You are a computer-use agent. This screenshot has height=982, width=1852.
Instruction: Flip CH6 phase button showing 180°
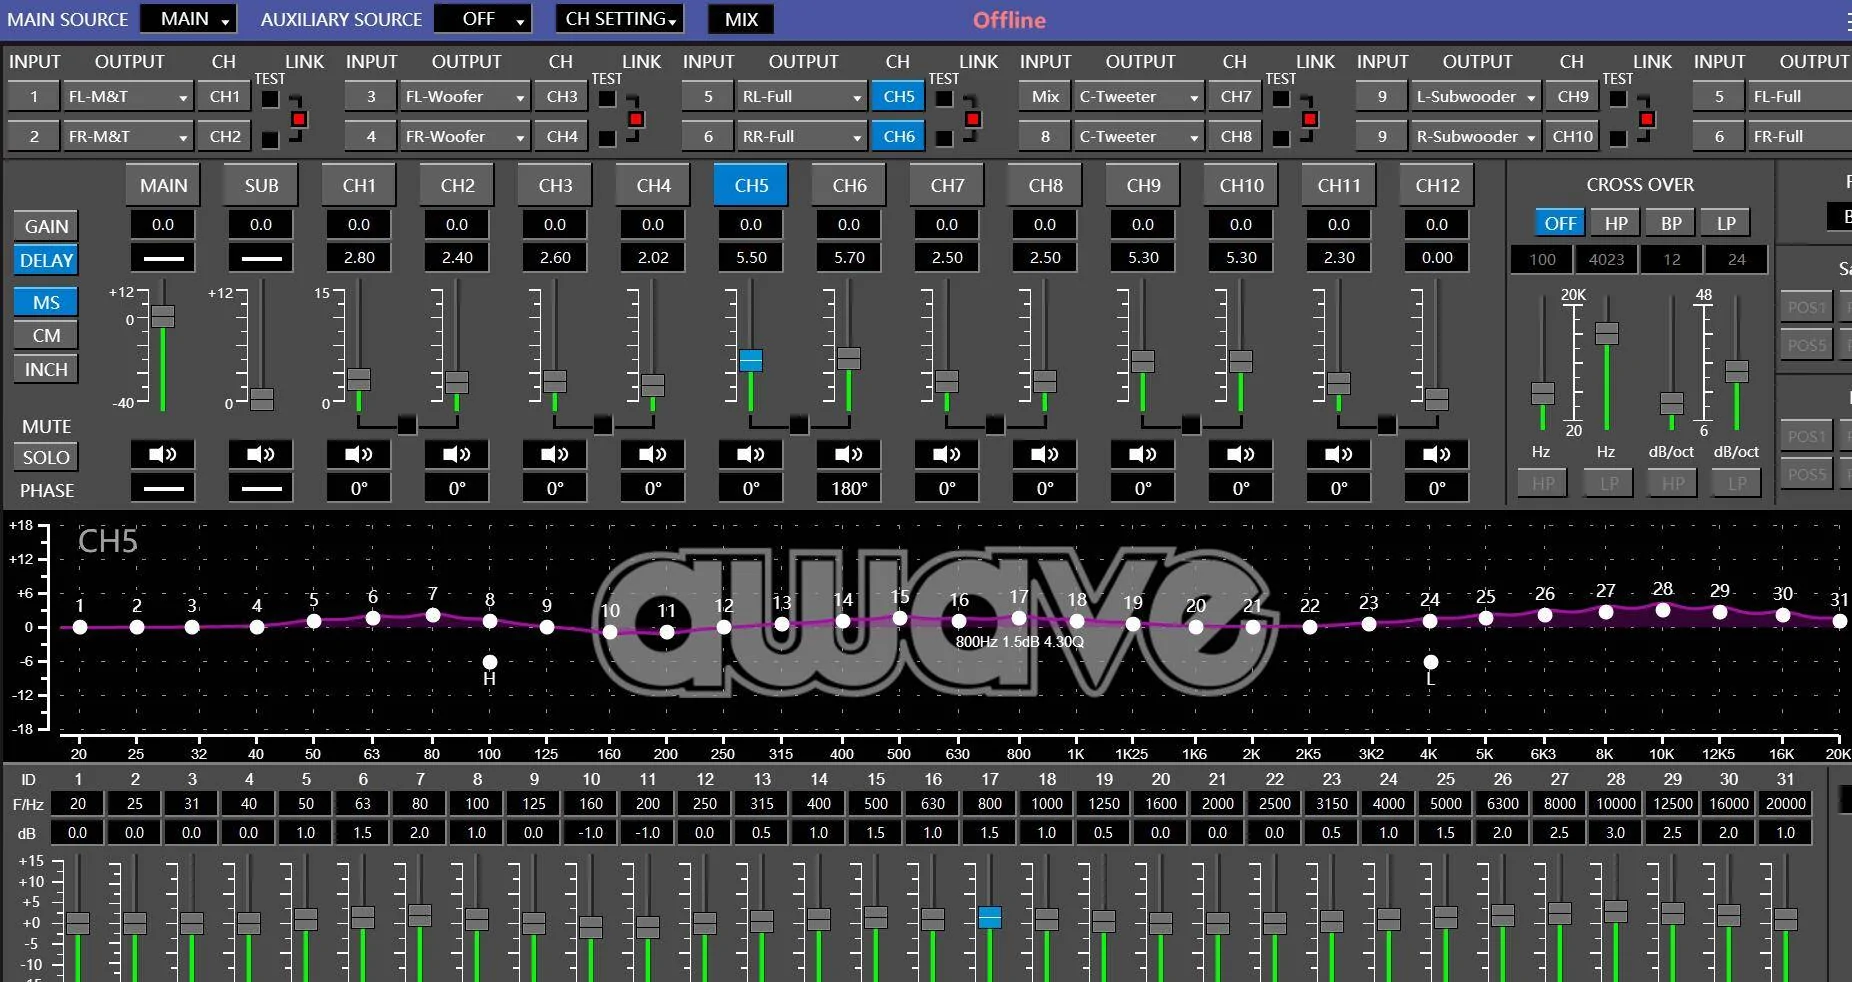[849, 488]
